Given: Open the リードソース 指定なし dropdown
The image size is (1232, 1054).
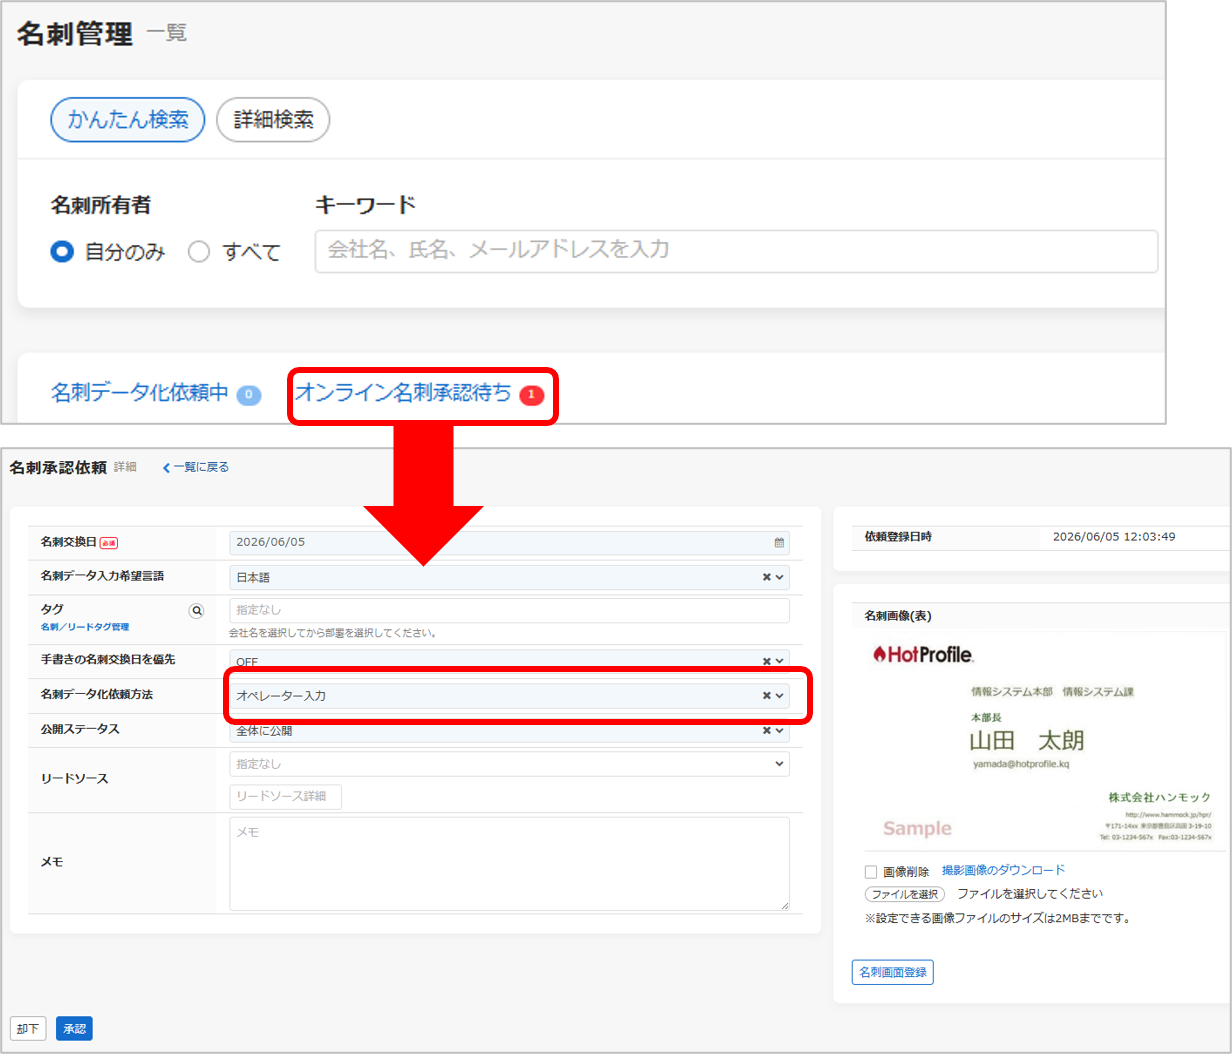Looking at the screenshot, I should click(509, 764).
